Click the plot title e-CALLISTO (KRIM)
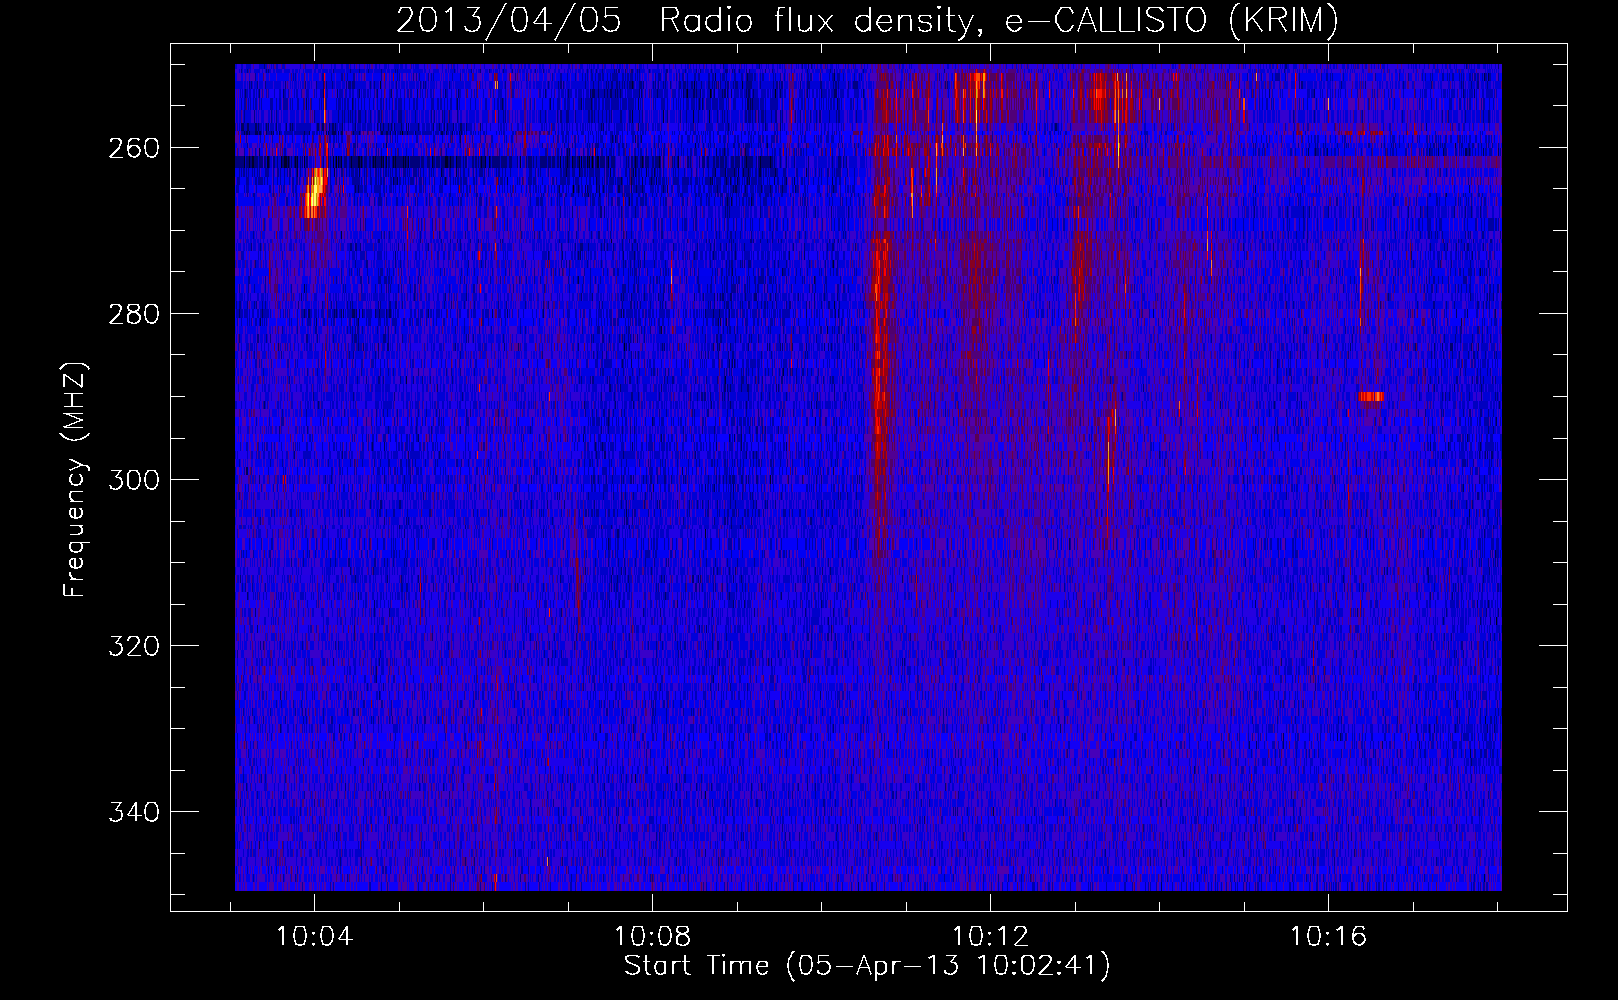This screenshot has height=1000, width=1618. [1171, 20]
